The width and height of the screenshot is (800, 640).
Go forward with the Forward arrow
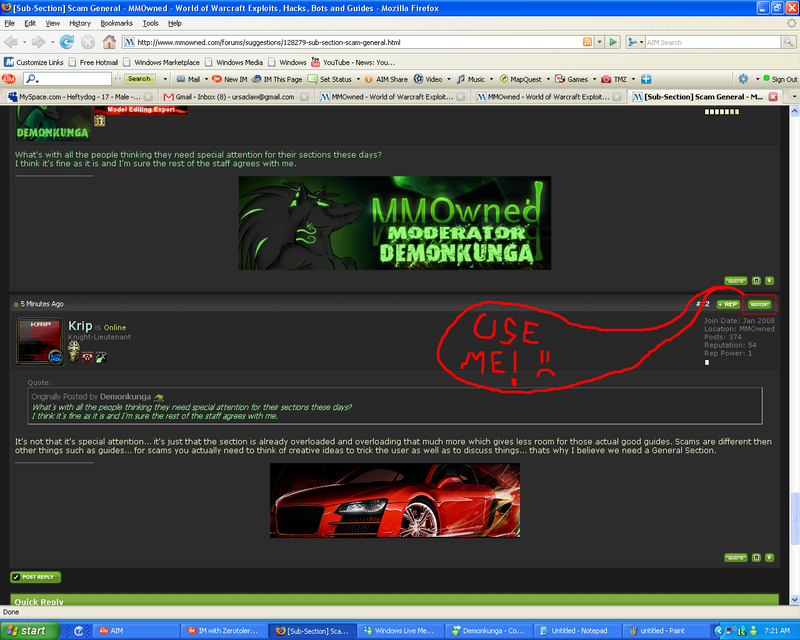click(38, 42)
